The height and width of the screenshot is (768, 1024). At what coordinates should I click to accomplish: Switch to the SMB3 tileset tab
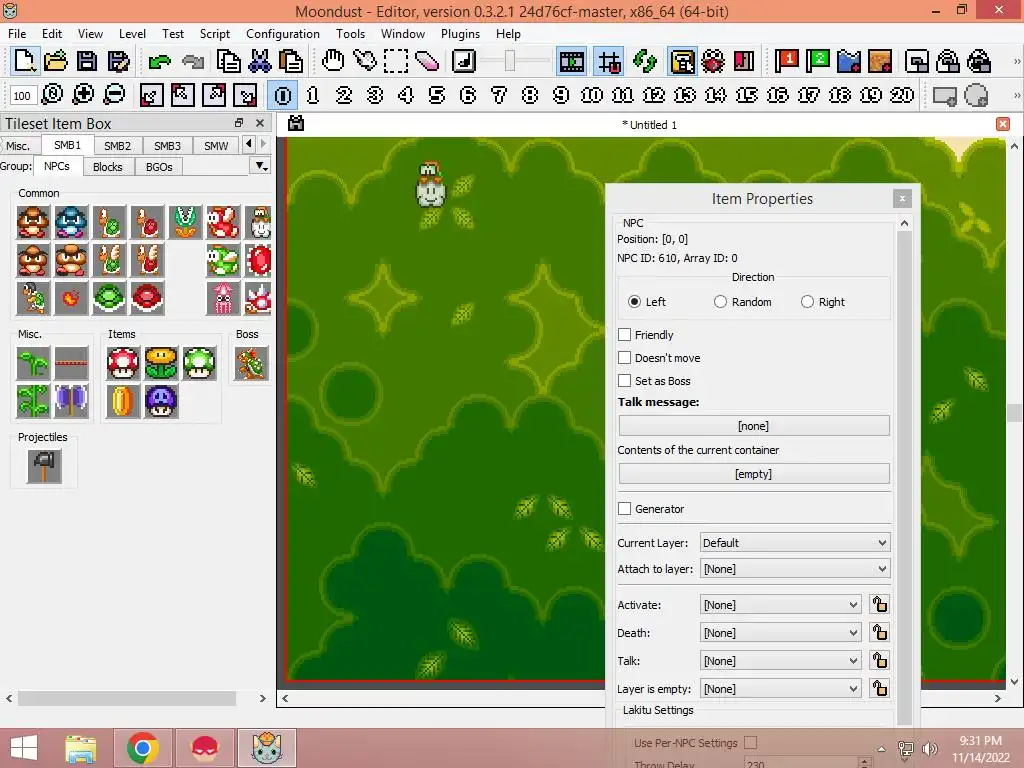click(x=167, y=146)
